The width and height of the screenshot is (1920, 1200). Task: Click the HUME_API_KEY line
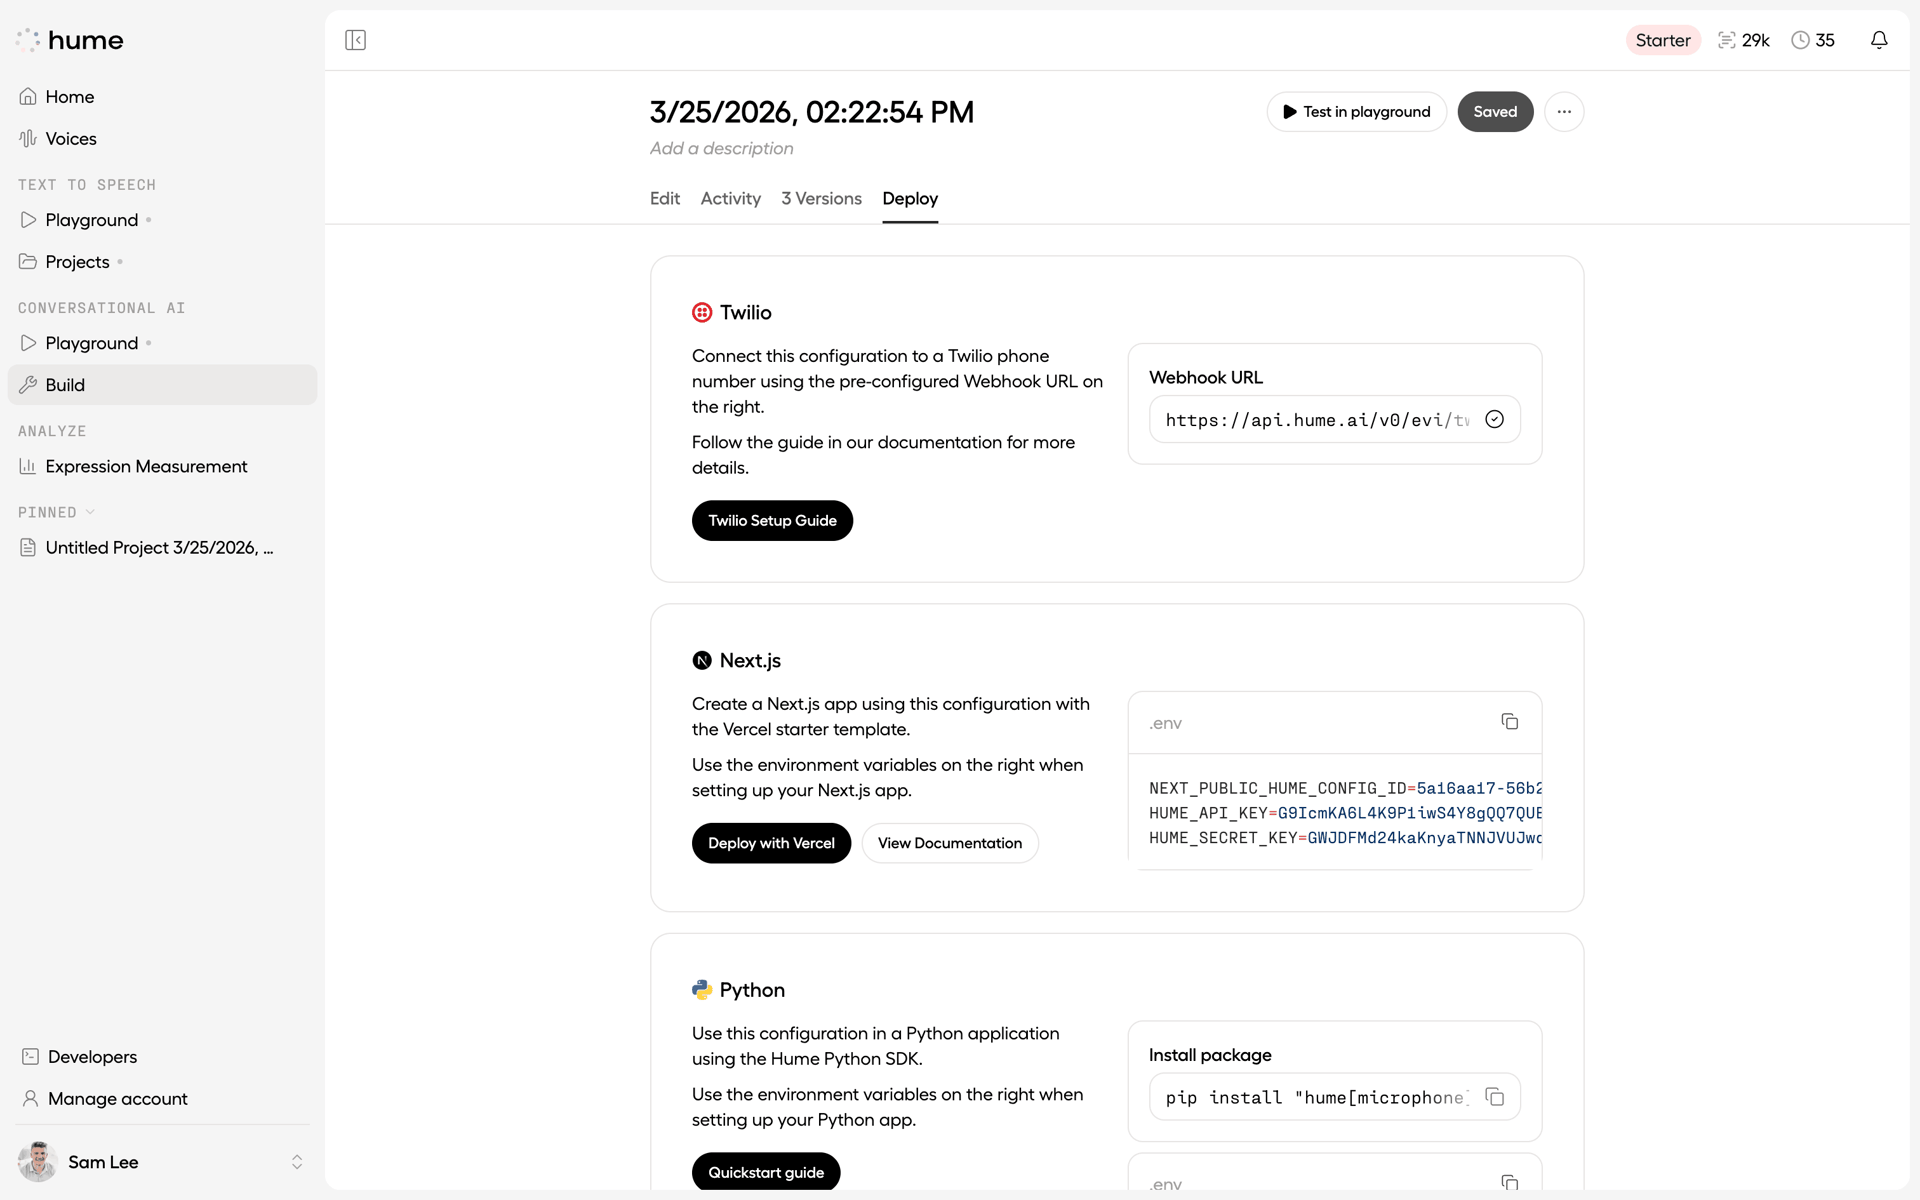tap(1345, 813)
